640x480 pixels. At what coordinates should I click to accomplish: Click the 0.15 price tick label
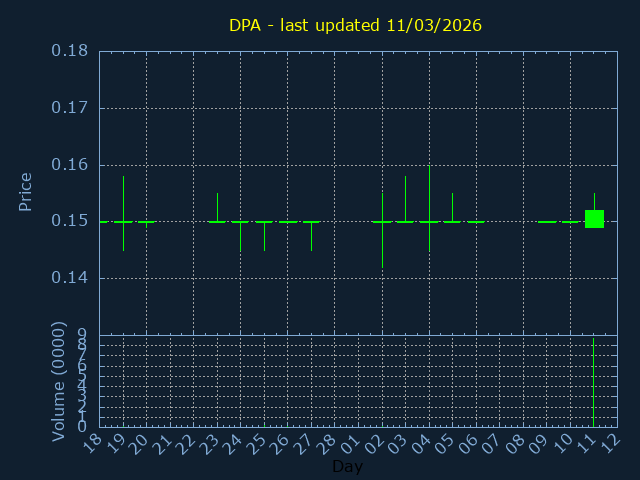pyautogui.click(x=68, y=221)
